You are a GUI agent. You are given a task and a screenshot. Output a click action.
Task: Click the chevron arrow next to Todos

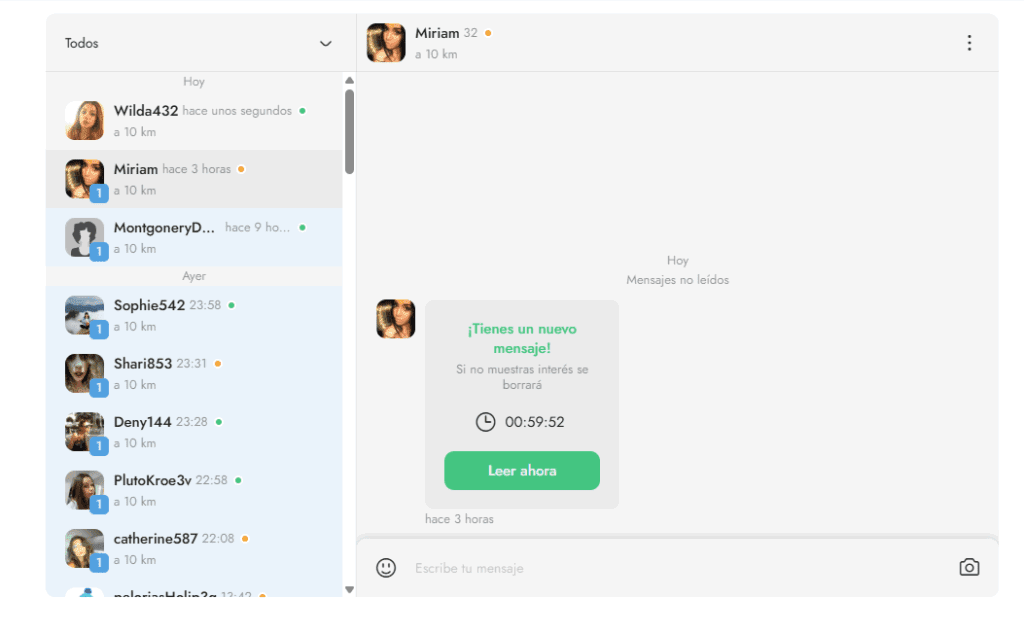(x=325, y=44)
